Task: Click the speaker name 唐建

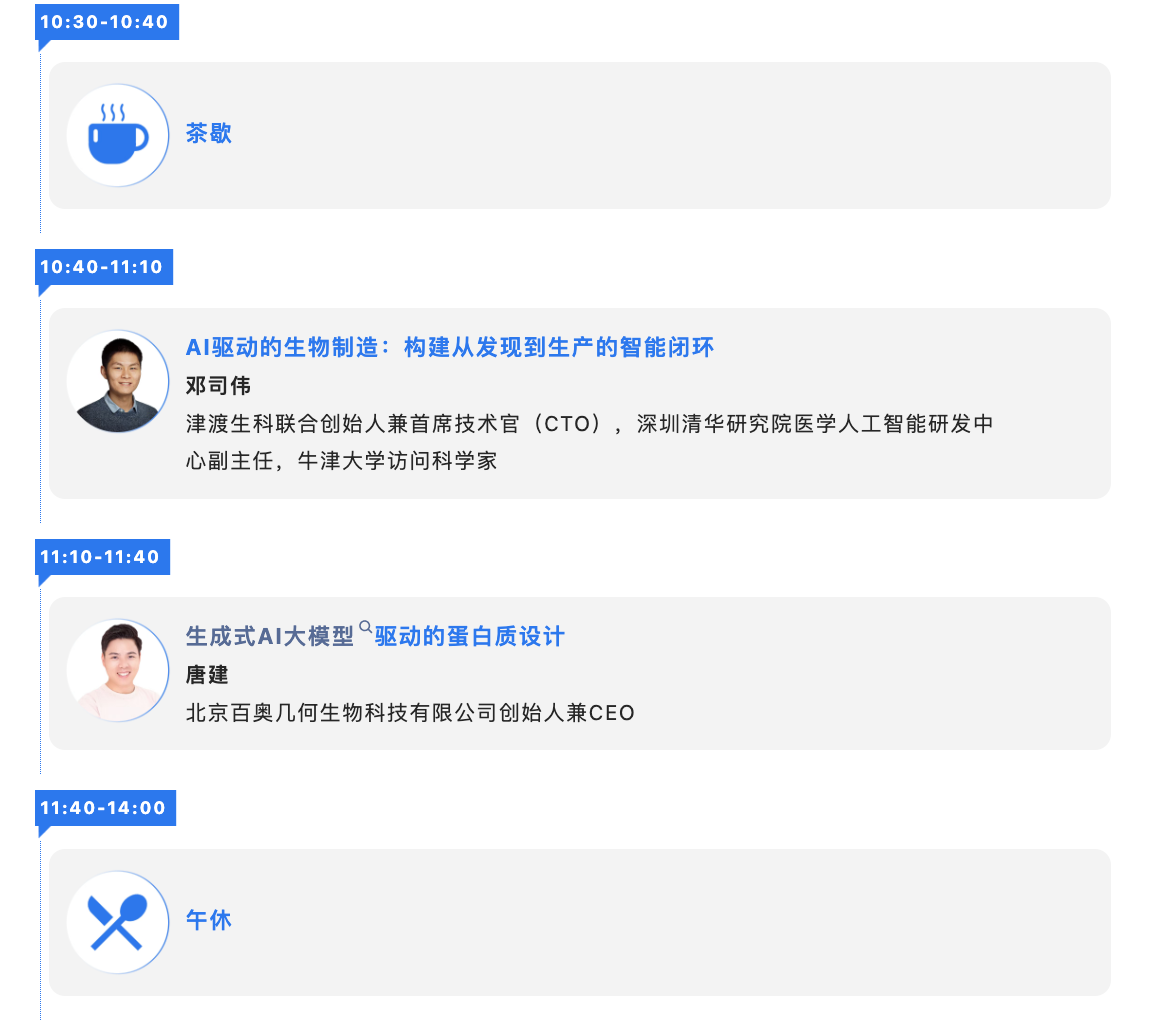Action: [x=207, y=675]
